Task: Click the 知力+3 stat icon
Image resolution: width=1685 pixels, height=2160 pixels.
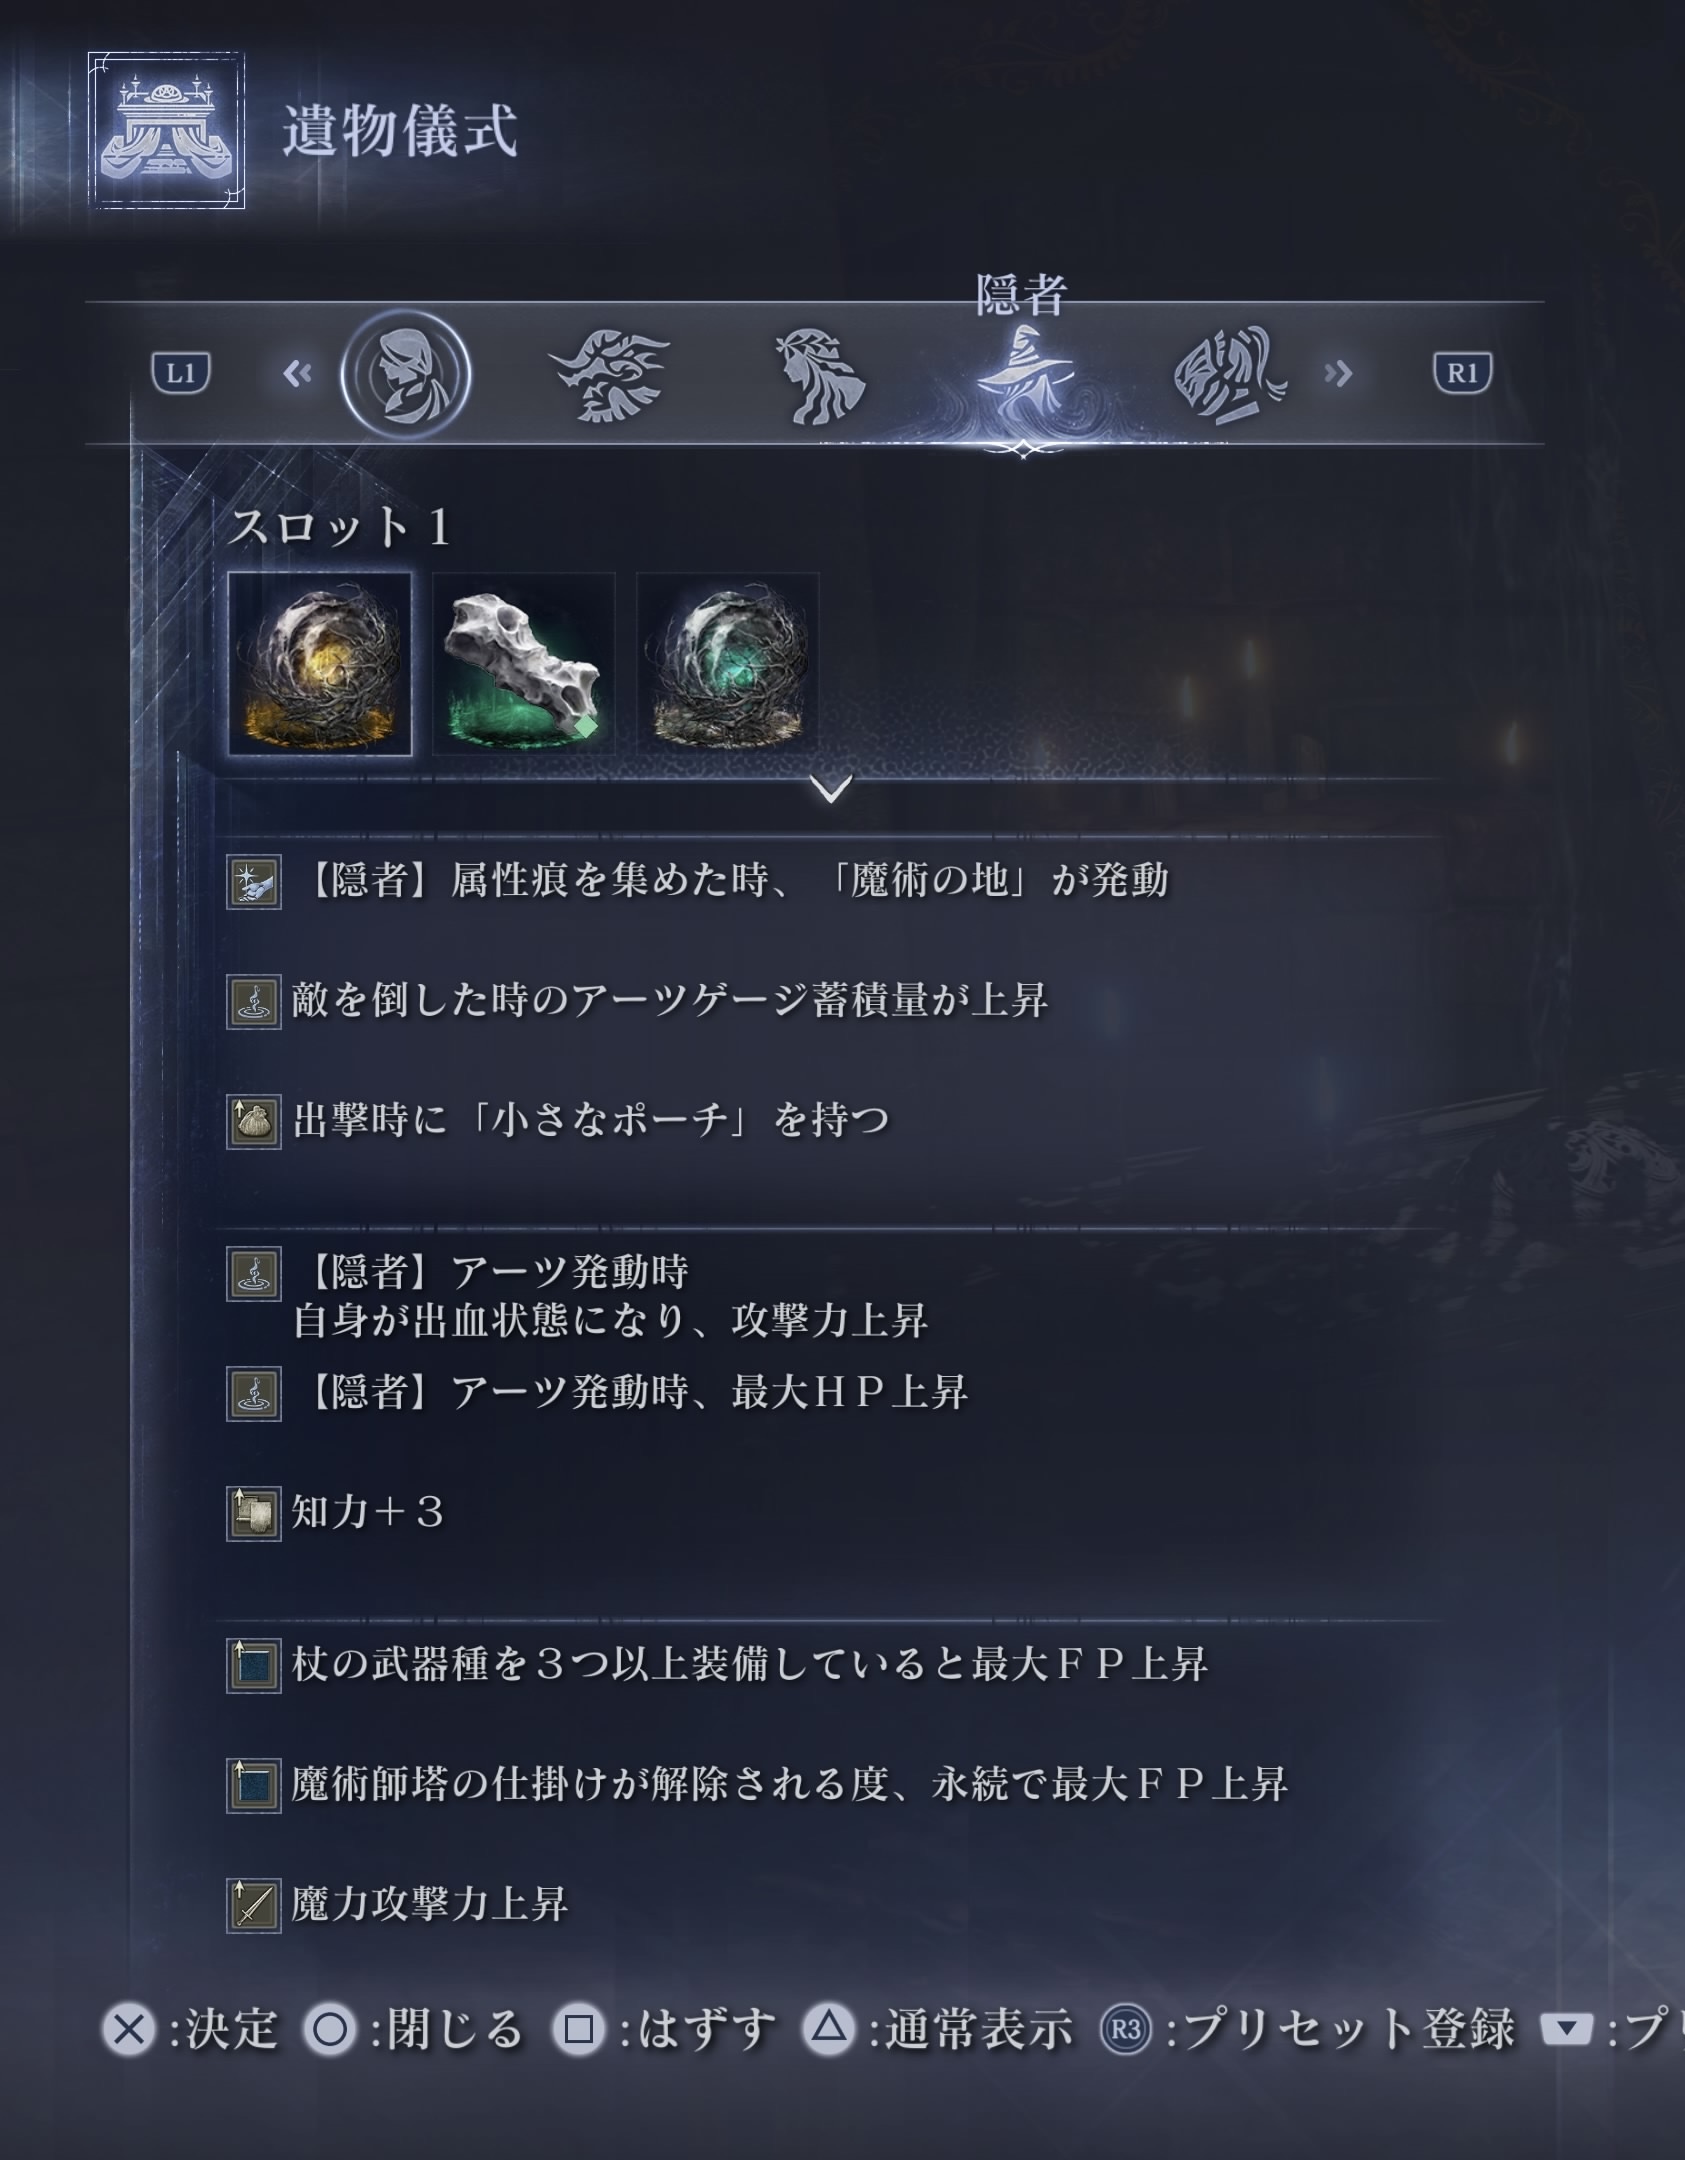Action: 253,1514
